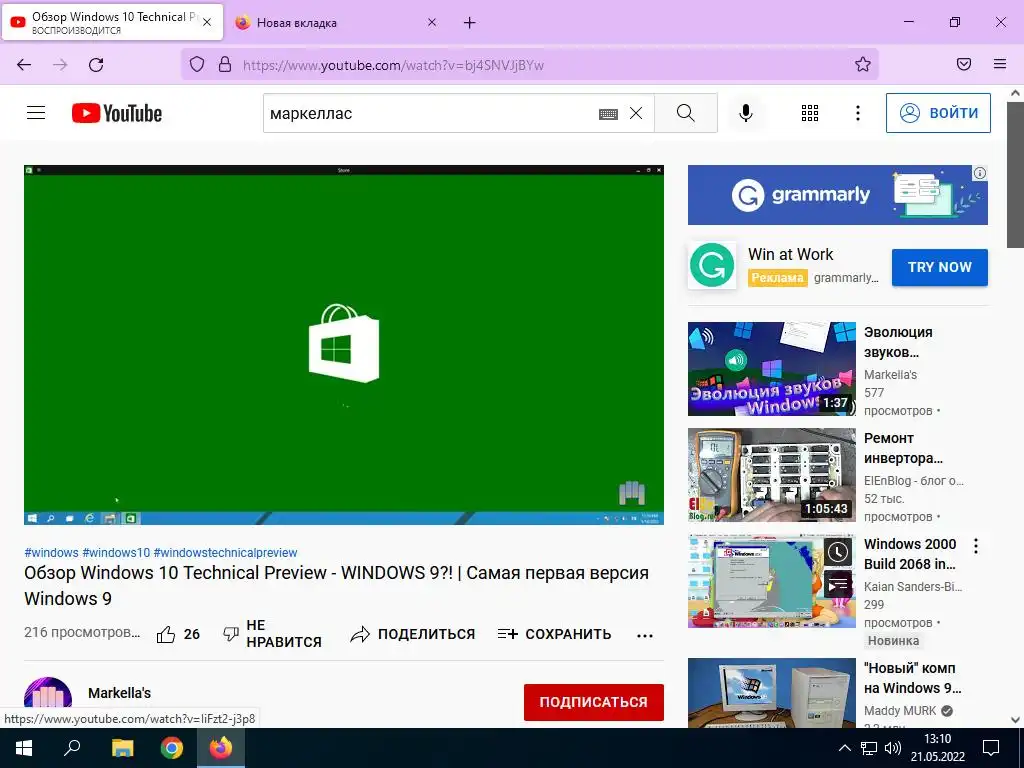Bookmark this page with the star
This screenshot has height=768, width=1024.
(863, 64)
